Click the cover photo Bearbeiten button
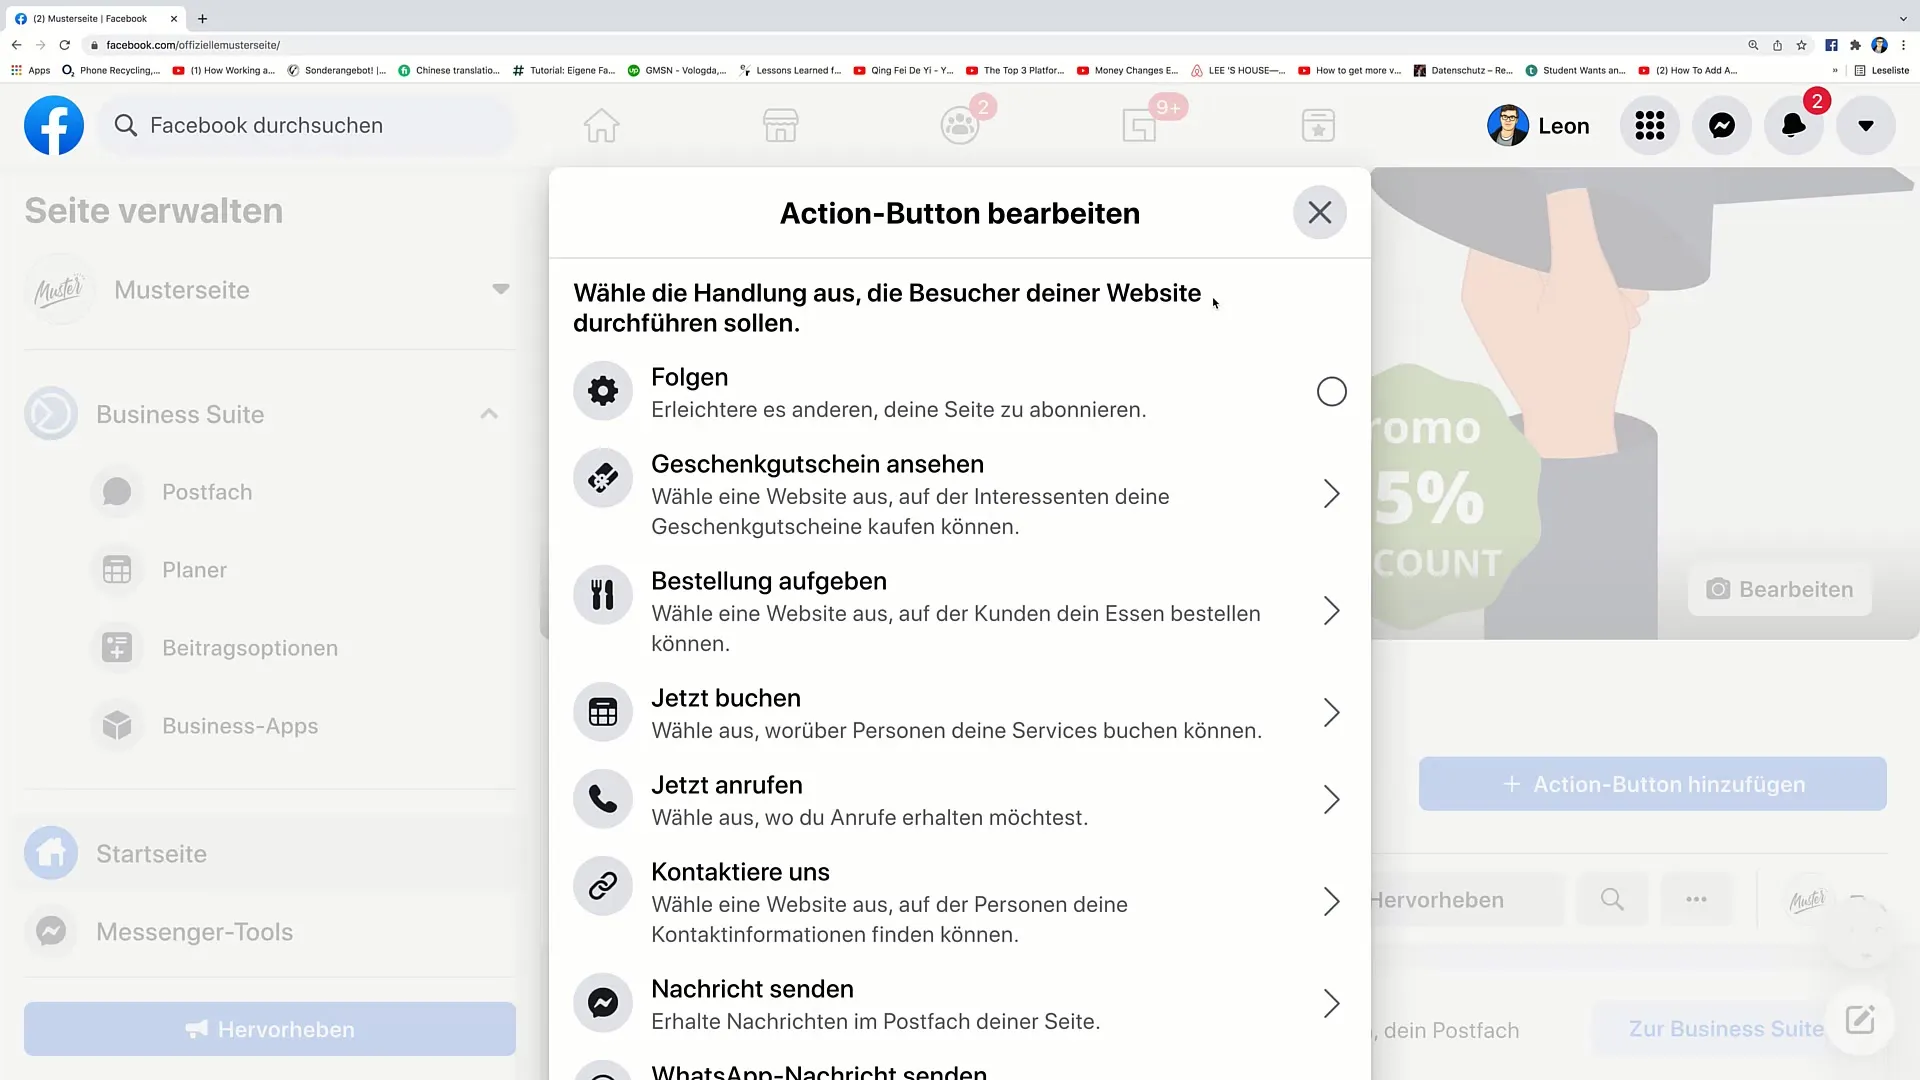The image size is (1920, 1080). [x=1779, y=589]
